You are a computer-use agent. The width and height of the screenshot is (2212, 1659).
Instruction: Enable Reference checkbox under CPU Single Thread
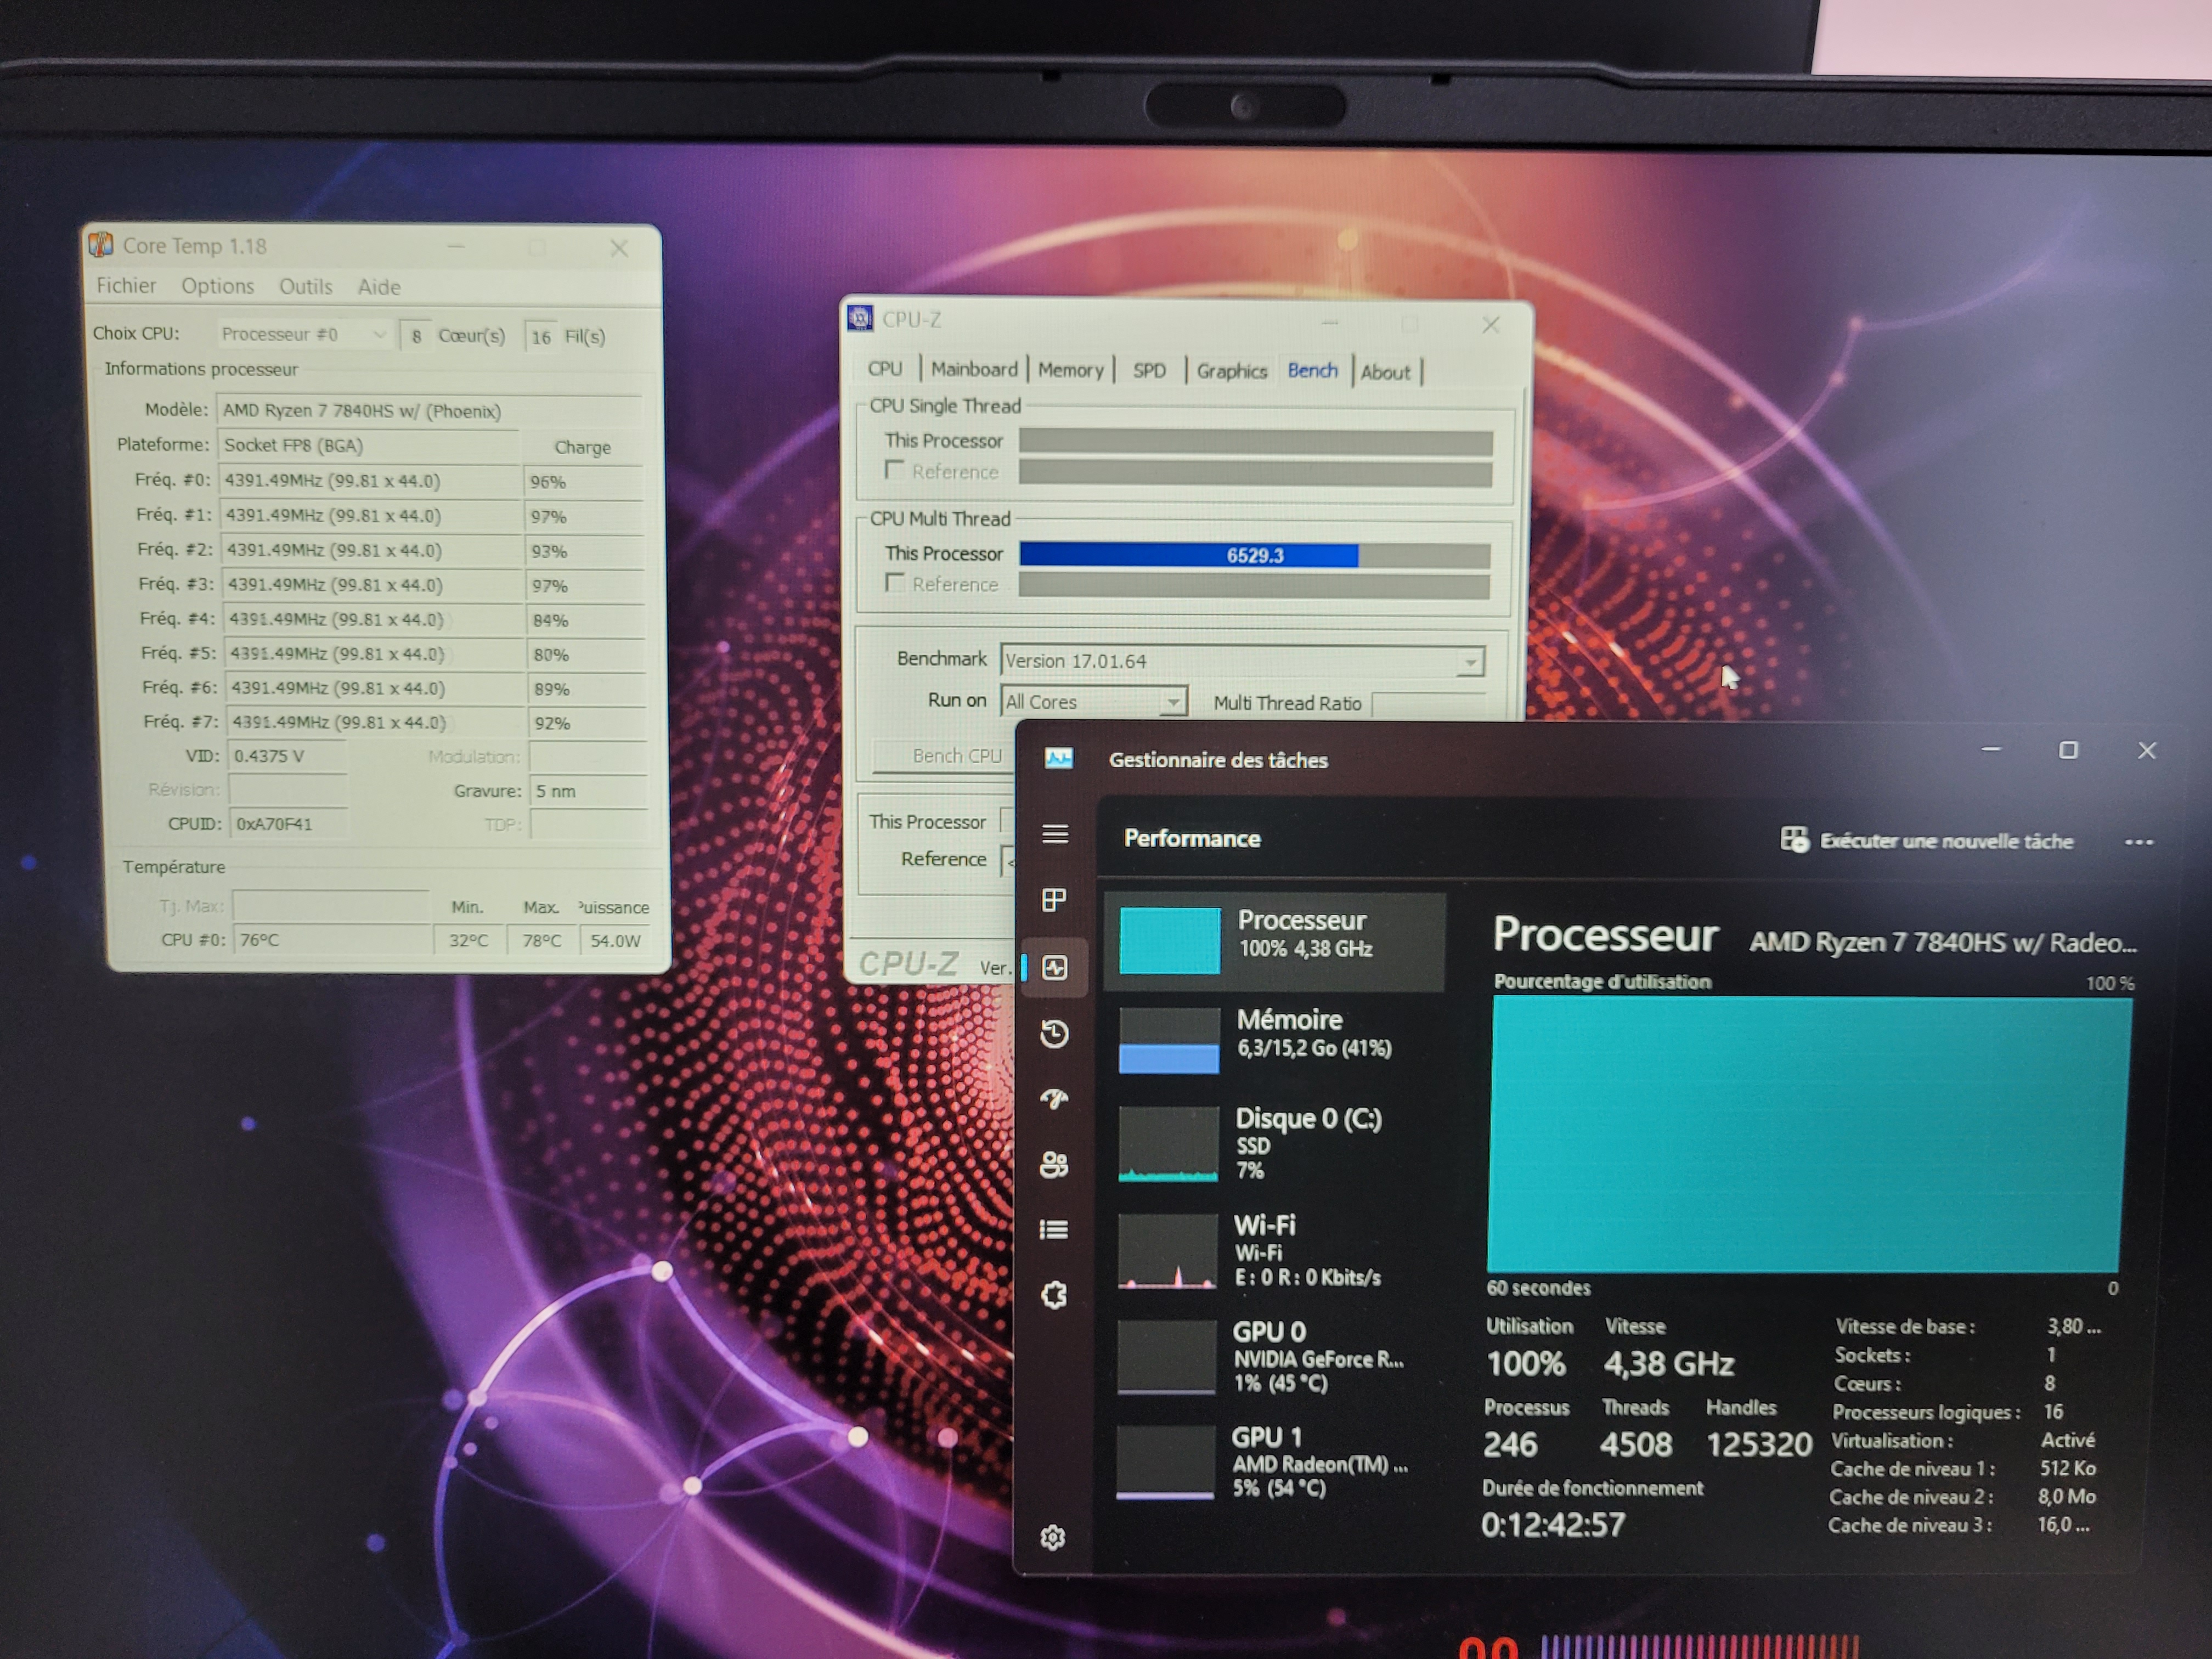895,470
